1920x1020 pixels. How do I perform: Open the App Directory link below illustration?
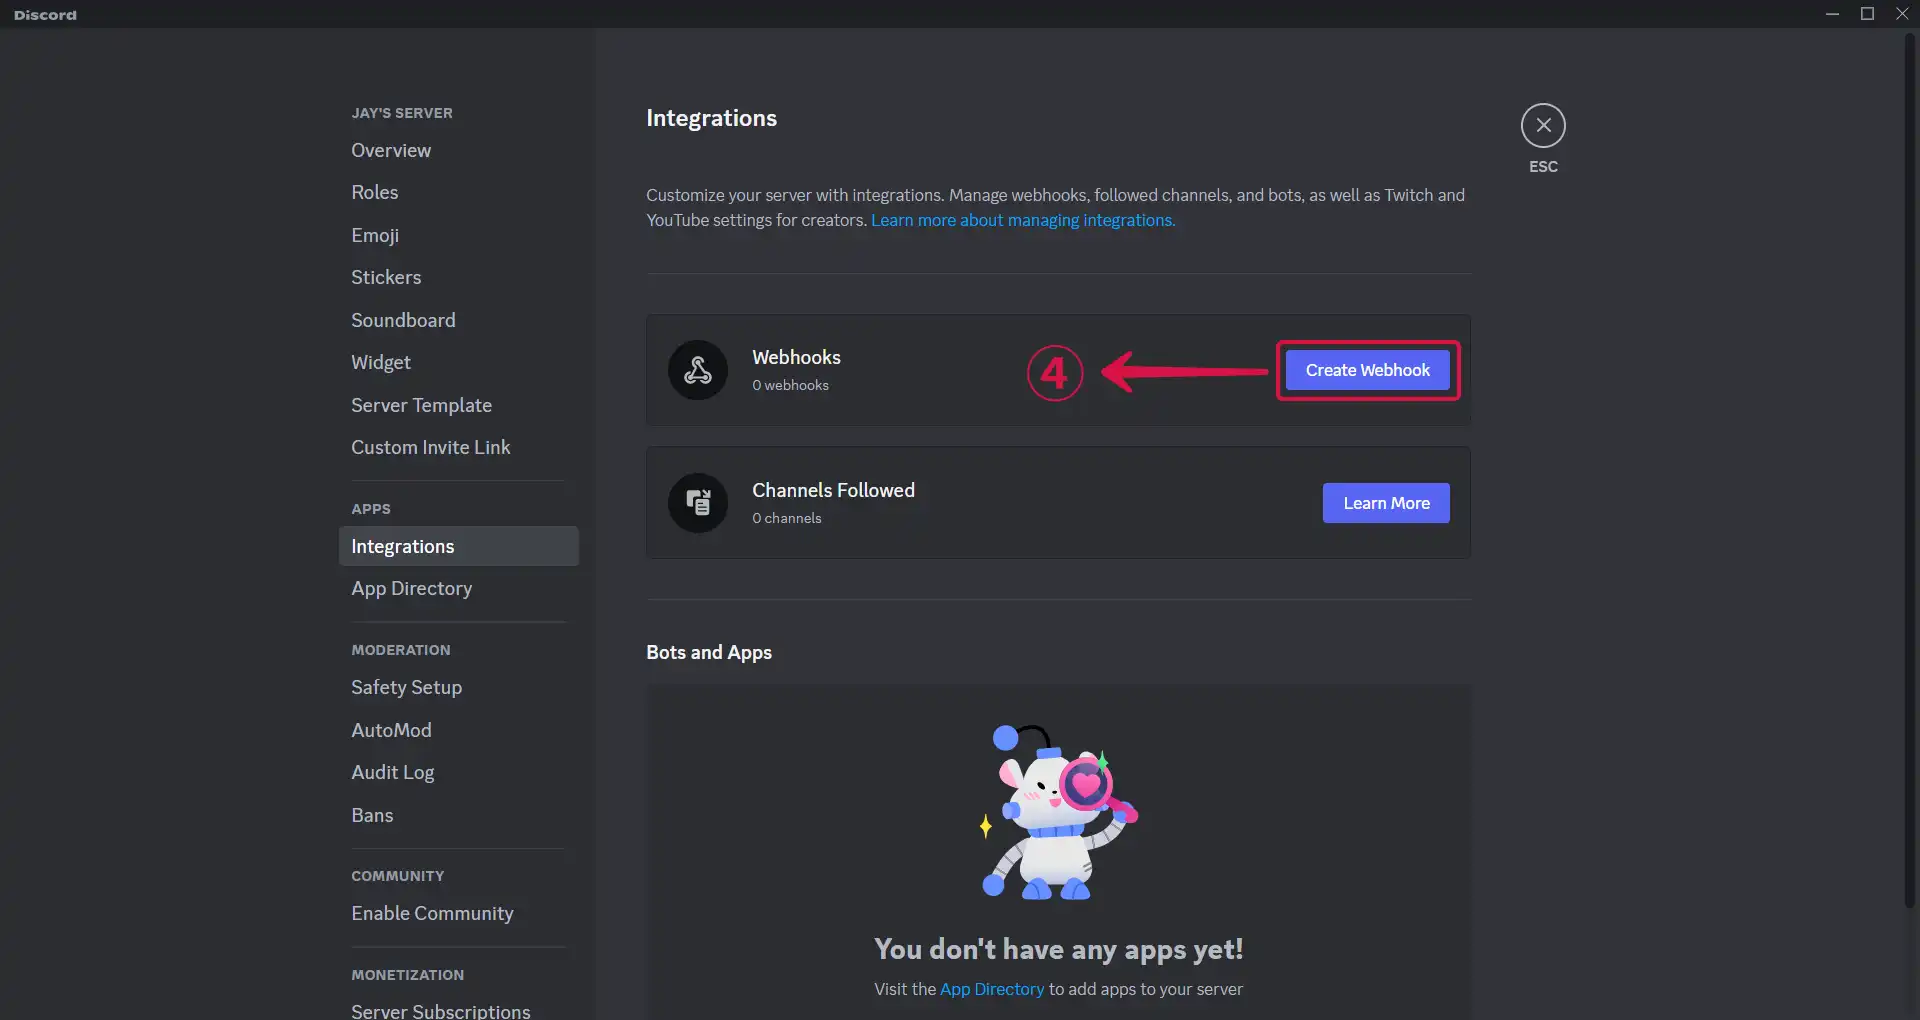992,989
